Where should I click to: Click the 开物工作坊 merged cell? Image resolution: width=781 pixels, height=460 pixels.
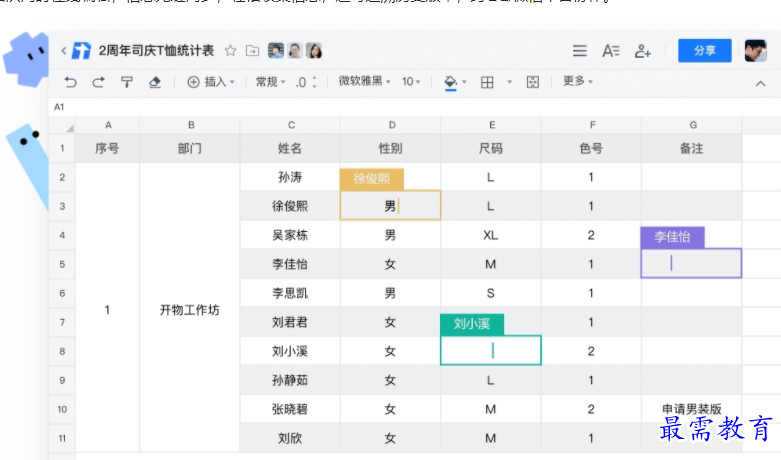click(190, 310)
